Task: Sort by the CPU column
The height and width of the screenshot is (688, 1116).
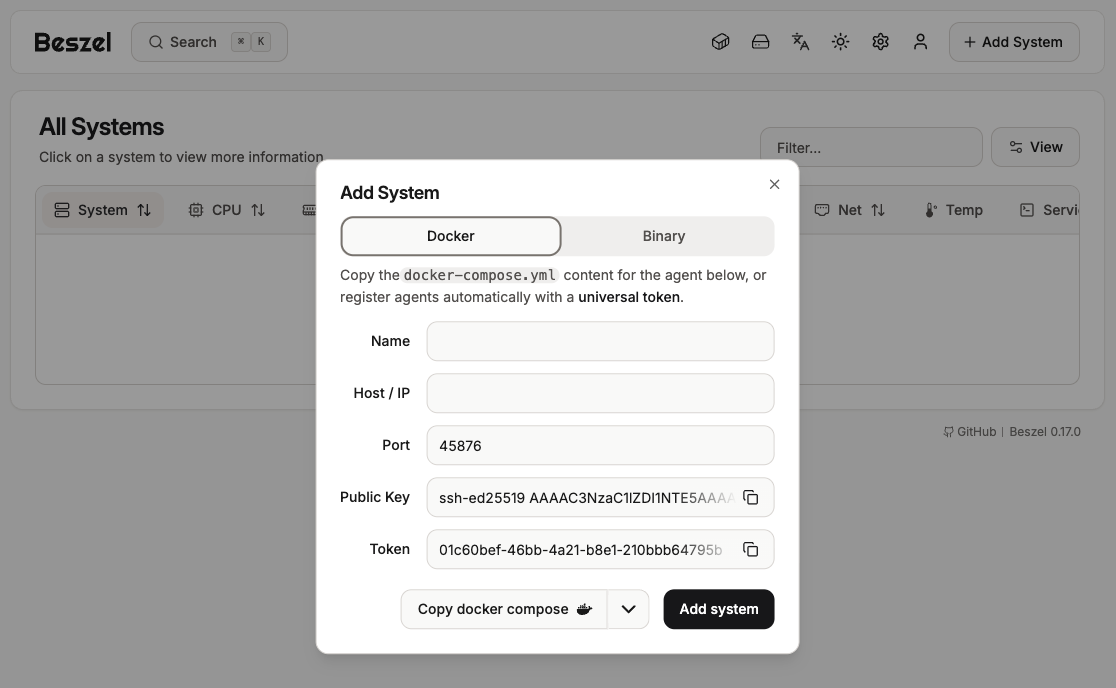Action: [226, 210]
